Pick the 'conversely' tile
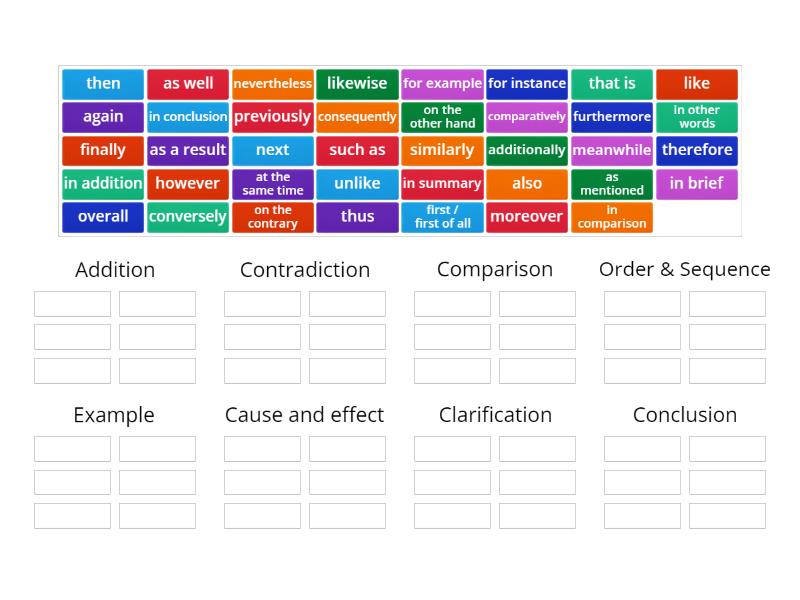Viewport: 800px width, 600px height. 188,217
